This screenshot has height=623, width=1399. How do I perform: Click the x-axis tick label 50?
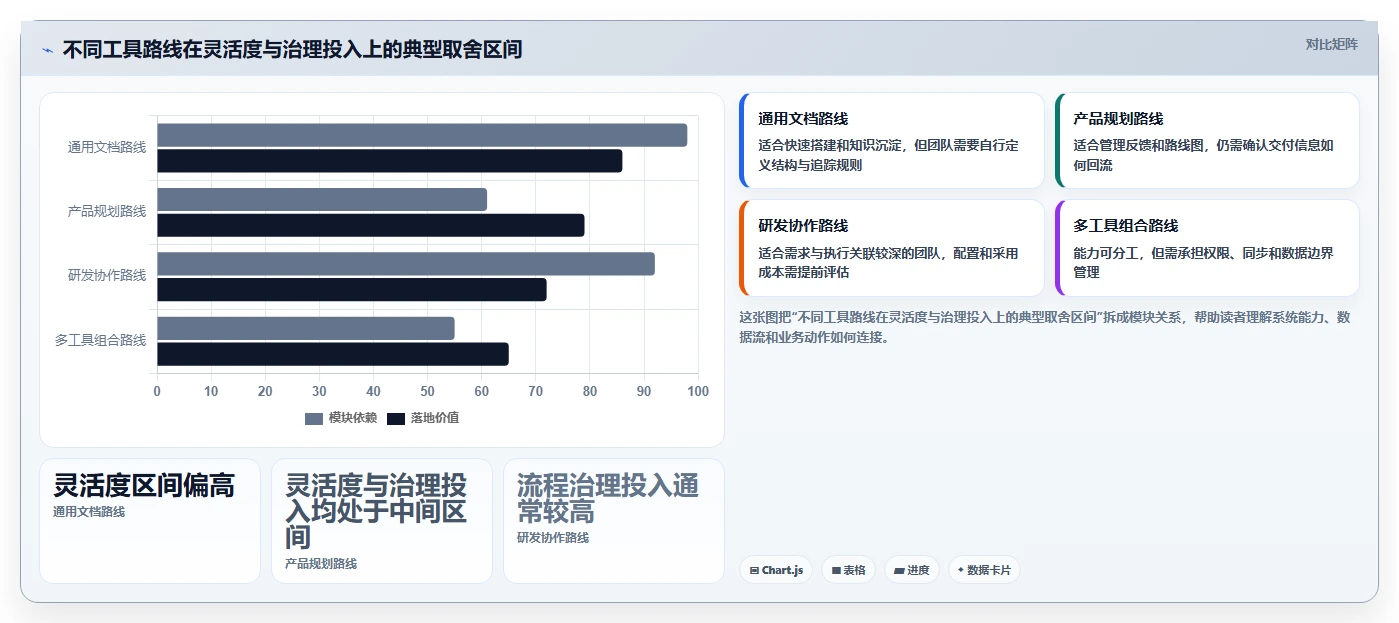pyautogui.click(x=427, y=391)
